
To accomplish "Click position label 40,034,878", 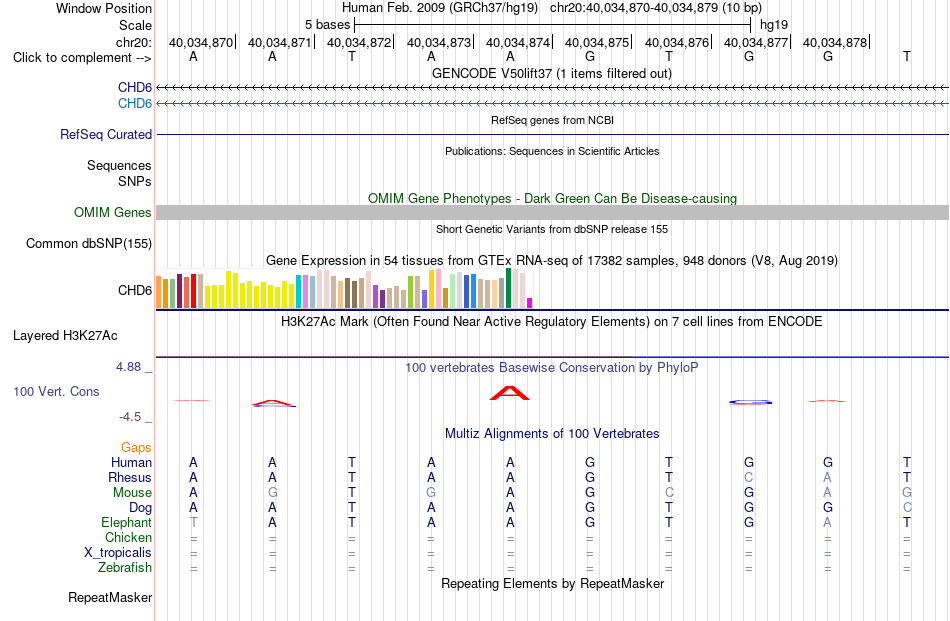I will point(835,42).
